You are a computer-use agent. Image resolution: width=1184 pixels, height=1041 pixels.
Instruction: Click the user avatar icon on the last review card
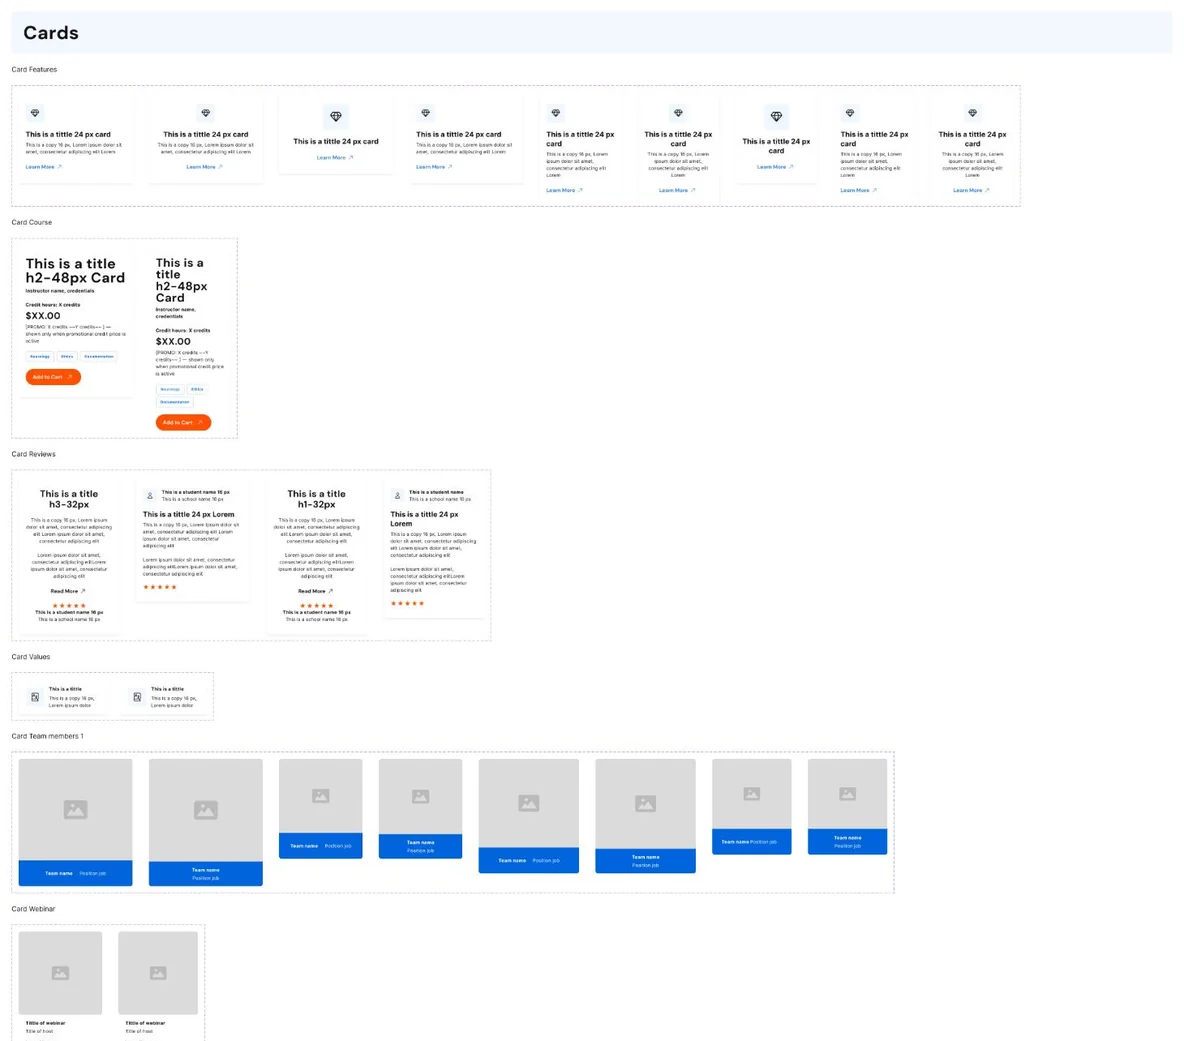pyautogui.click(x=397, y=496)
